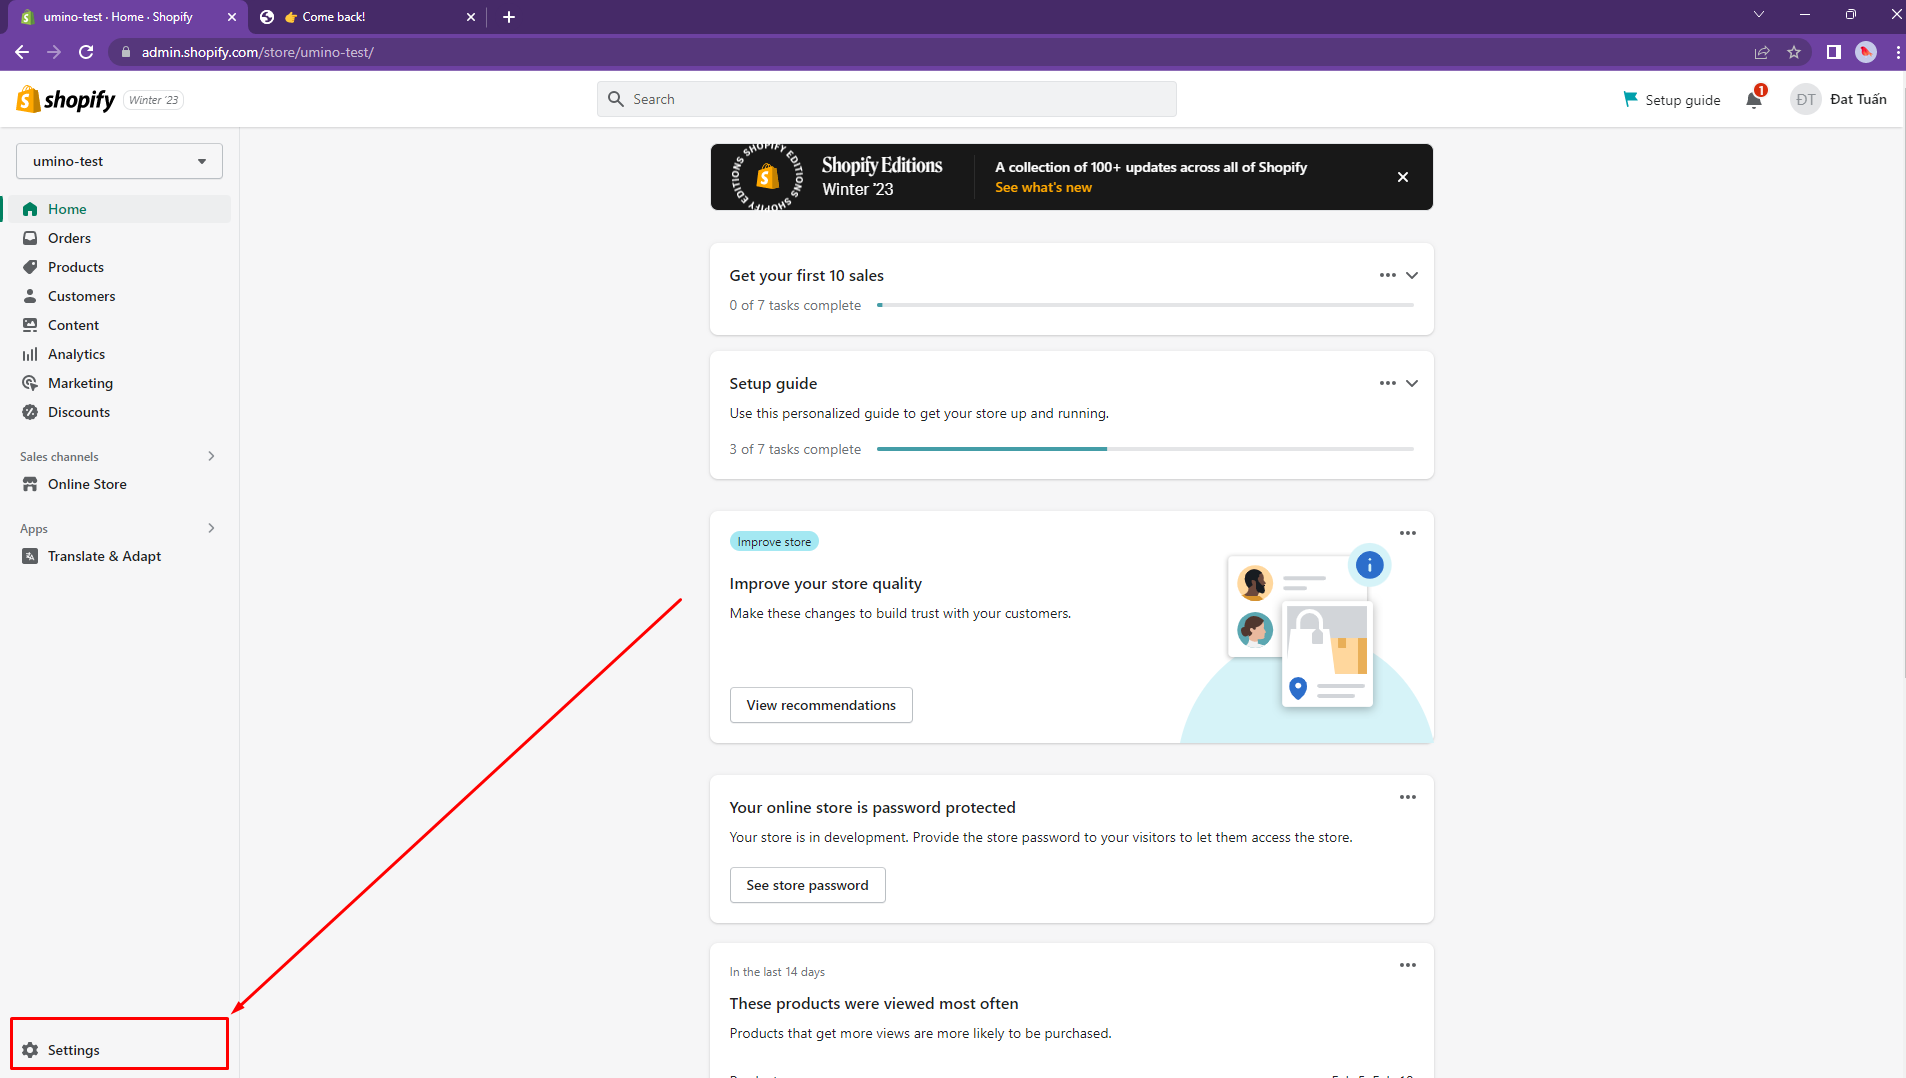
Task: Open the ĐT account avatar
Action: click(x=1805, y=99)
